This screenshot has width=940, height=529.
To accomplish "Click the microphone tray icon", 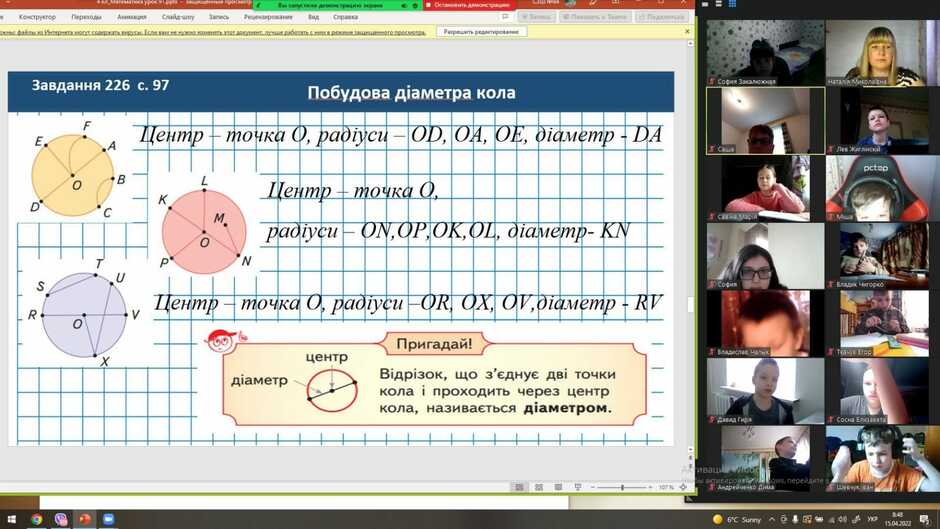I will [796, 519].
